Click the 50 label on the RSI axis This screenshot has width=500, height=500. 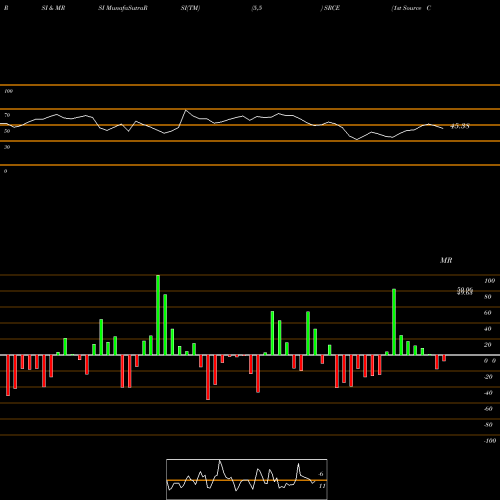[x=7, y=131]
